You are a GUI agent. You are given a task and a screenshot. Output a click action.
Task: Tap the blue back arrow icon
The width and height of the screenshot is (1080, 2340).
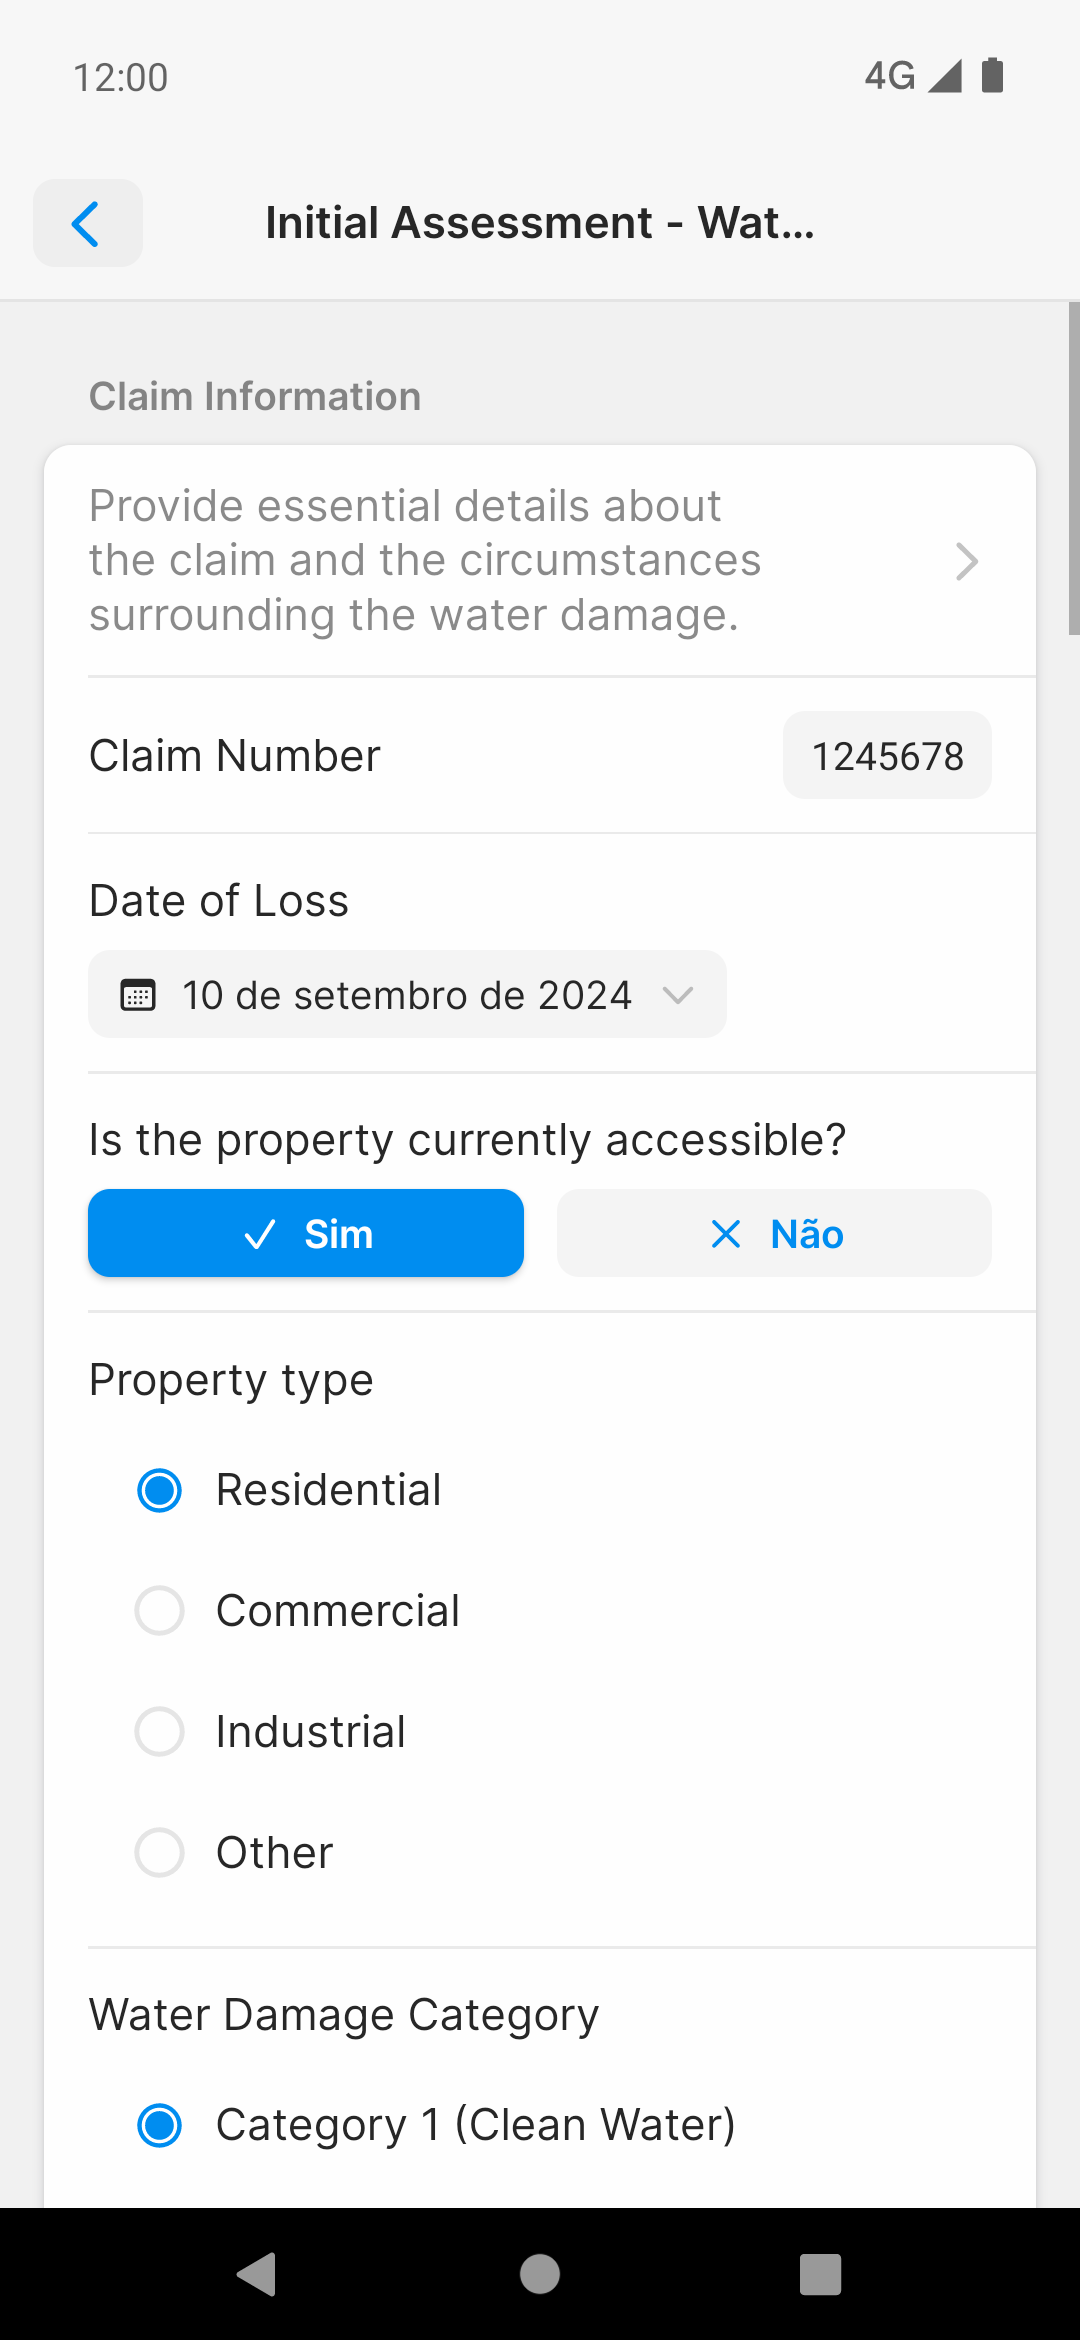87,223
